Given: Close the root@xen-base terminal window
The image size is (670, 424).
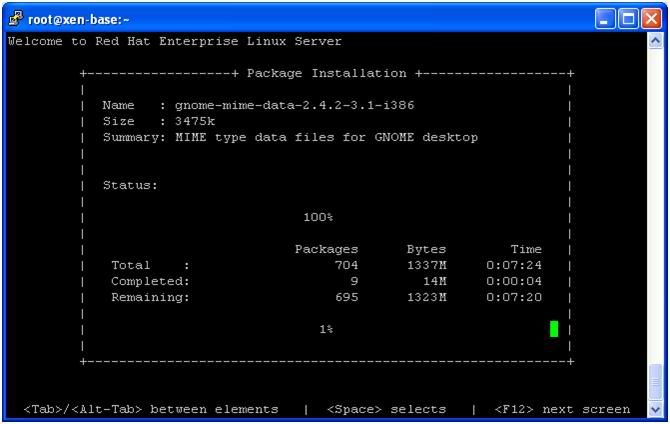Looking at the screenshot, I should coord(651,19).
